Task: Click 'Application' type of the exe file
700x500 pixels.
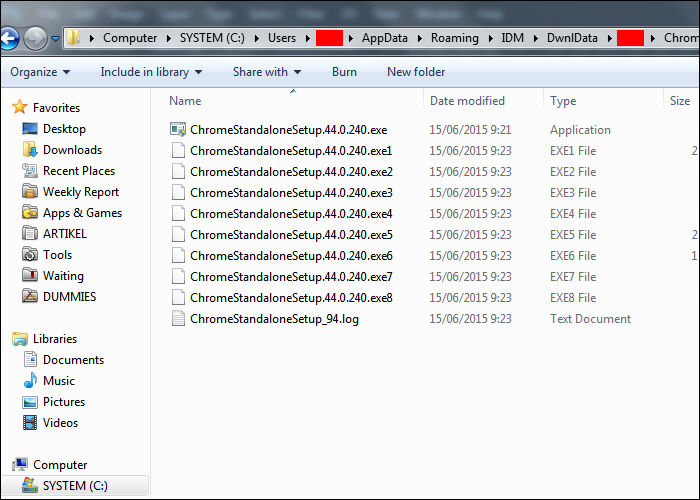Action: (580, 130)
